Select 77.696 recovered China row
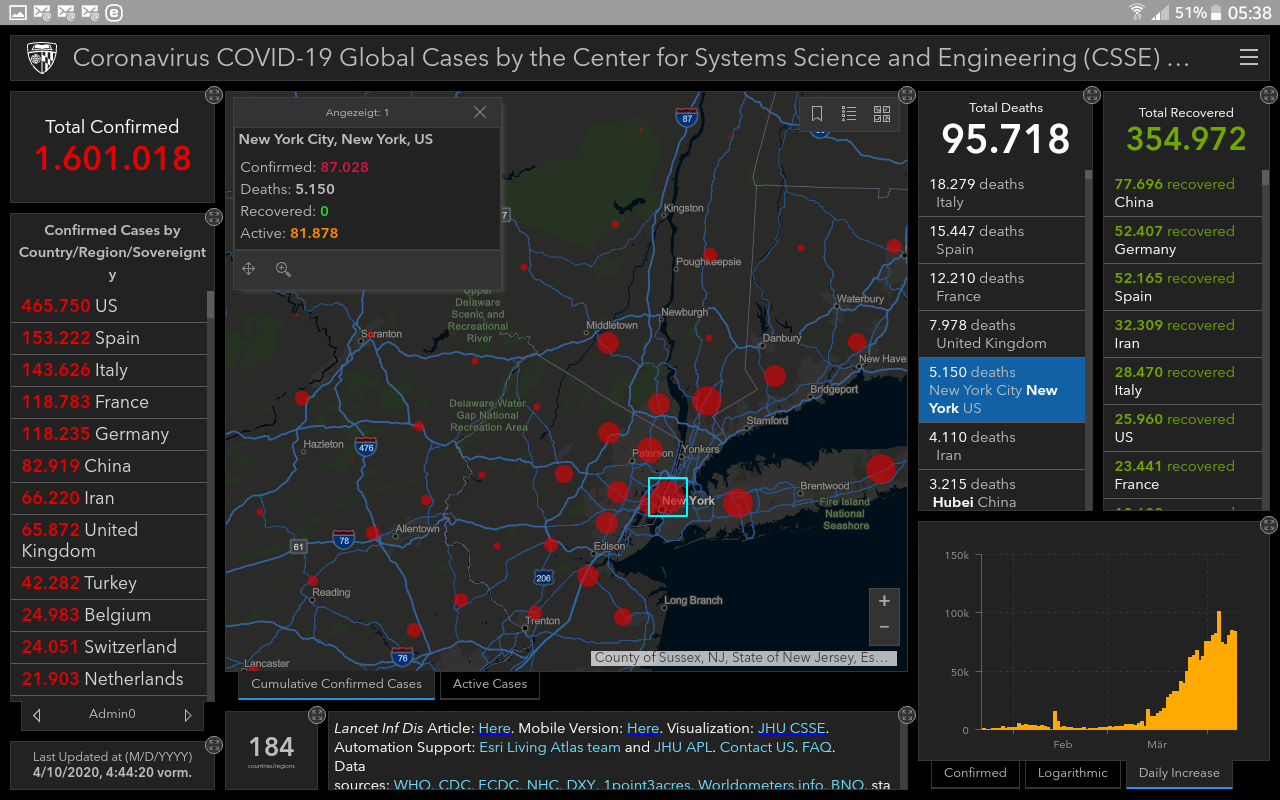The width and height of the screenshot is (1280, 800). (x=1183, y=193)
